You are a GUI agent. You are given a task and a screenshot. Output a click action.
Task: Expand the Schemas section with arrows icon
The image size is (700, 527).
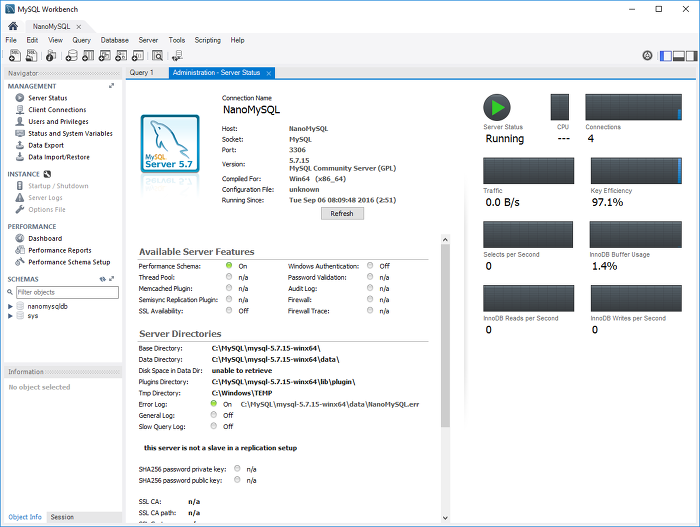(x=112, y=279)
